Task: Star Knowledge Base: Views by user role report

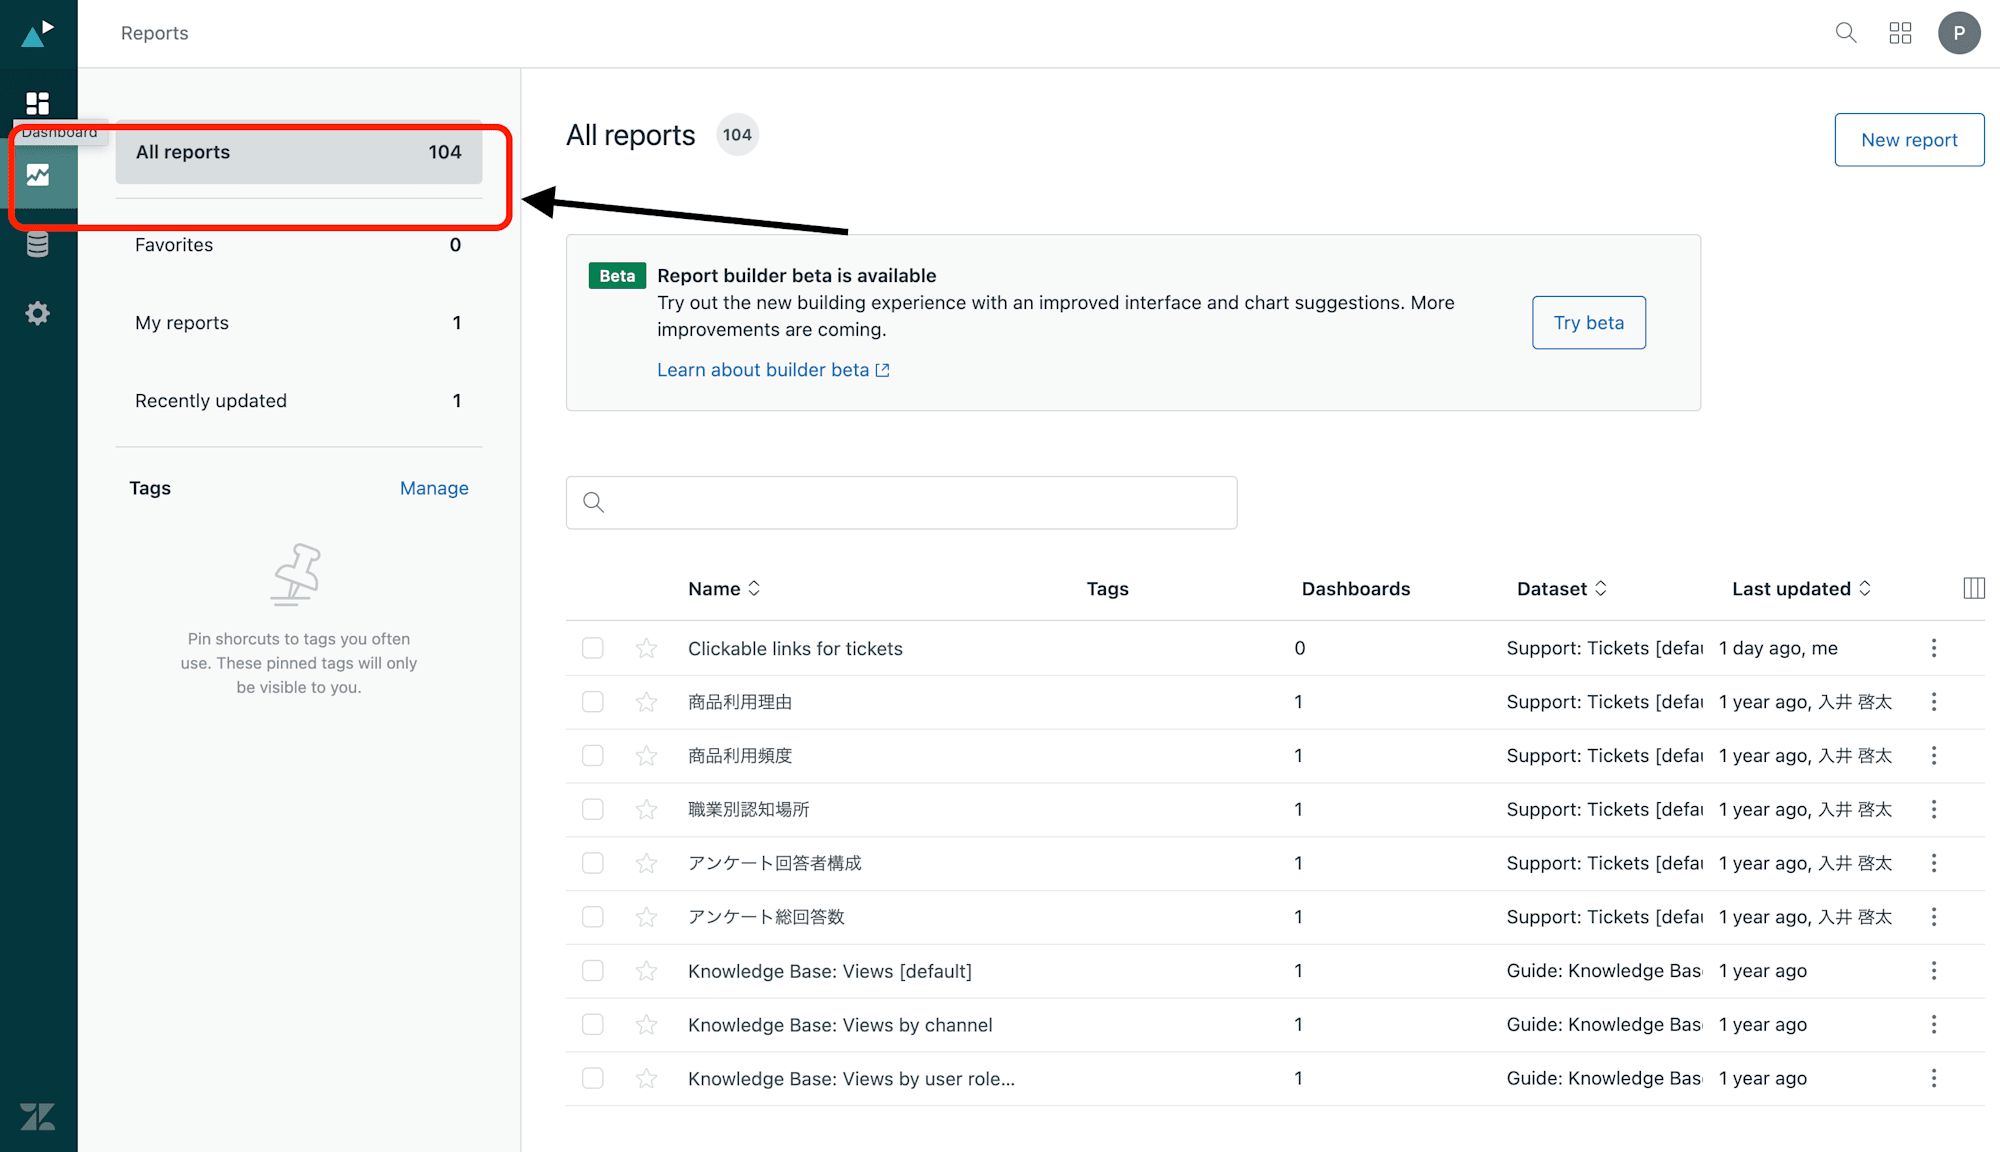Action: pyautogui.click(x=646, y=1078)
